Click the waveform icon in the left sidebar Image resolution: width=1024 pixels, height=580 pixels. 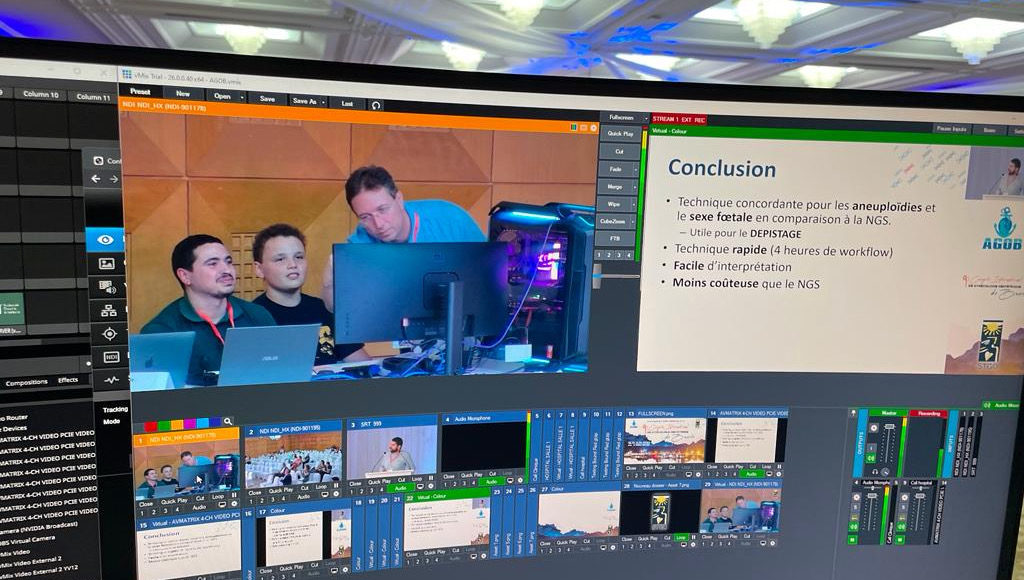(110, 380)
